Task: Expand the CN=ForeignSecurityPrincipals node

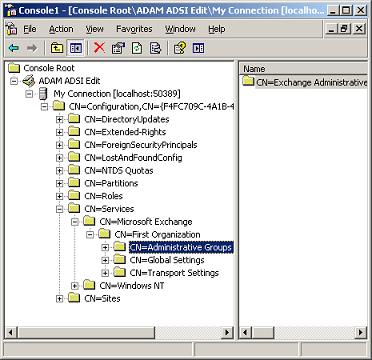Action: pos(59,145)
